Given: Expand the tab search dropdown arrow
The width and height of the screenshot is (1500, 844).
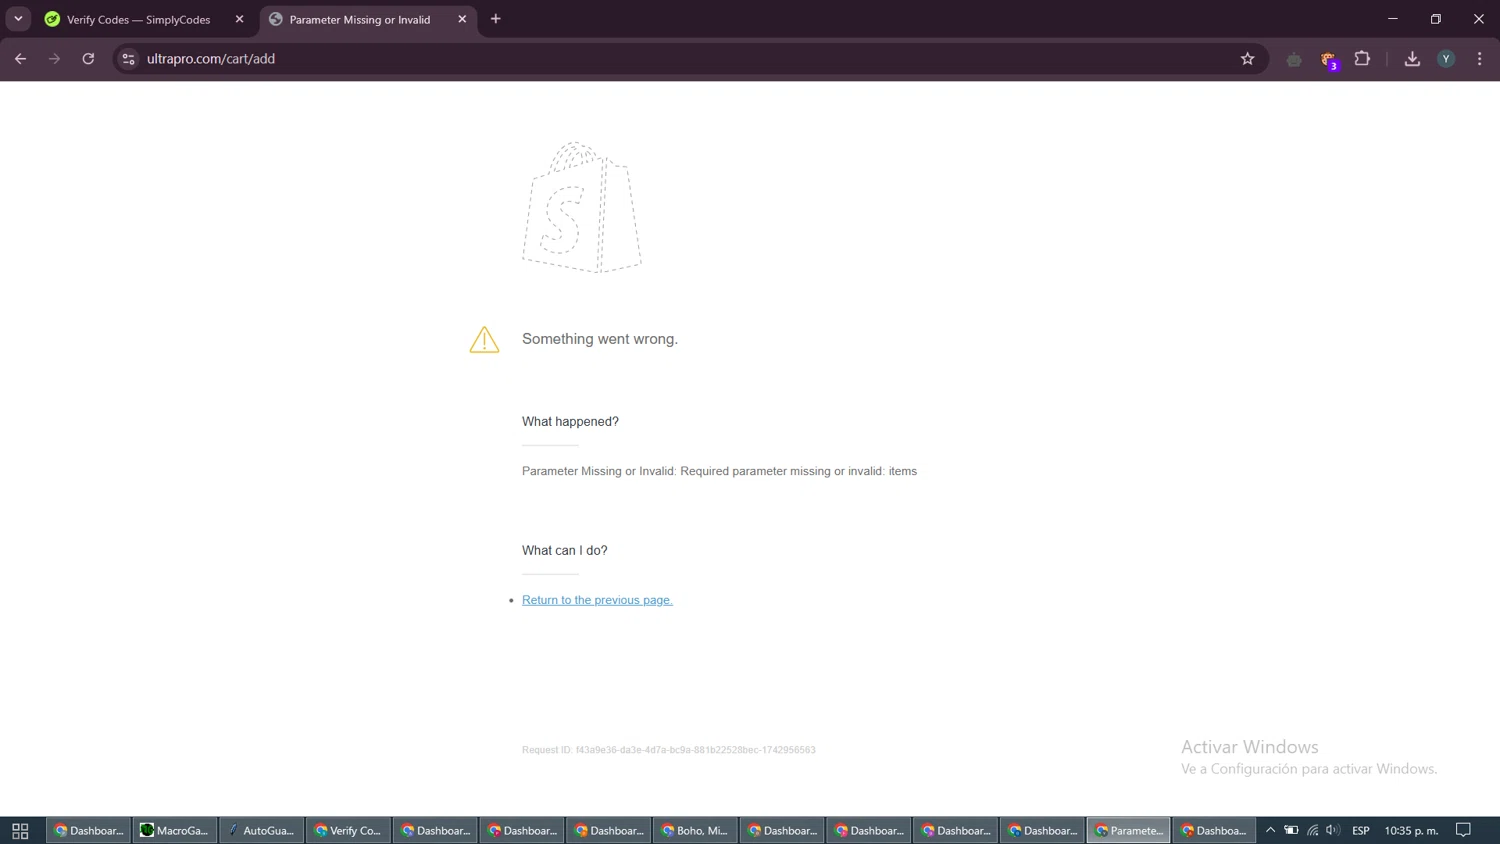Looking at the screenshot, I should 18,19.
